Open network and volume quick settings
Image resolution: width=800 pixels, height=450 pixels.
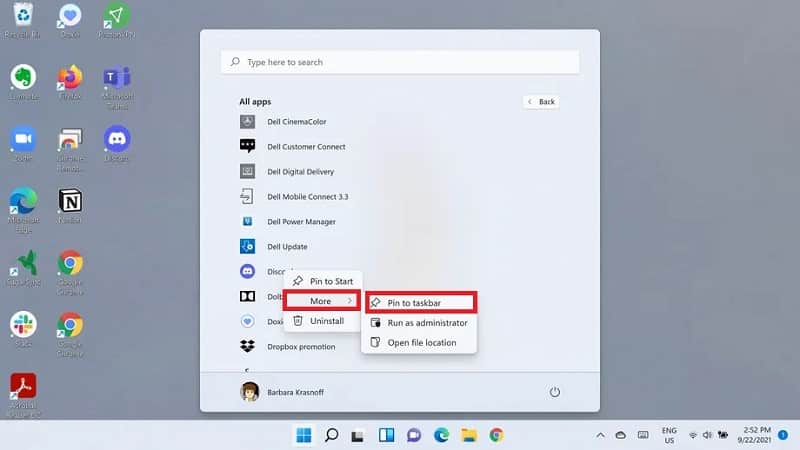(708, 435)
